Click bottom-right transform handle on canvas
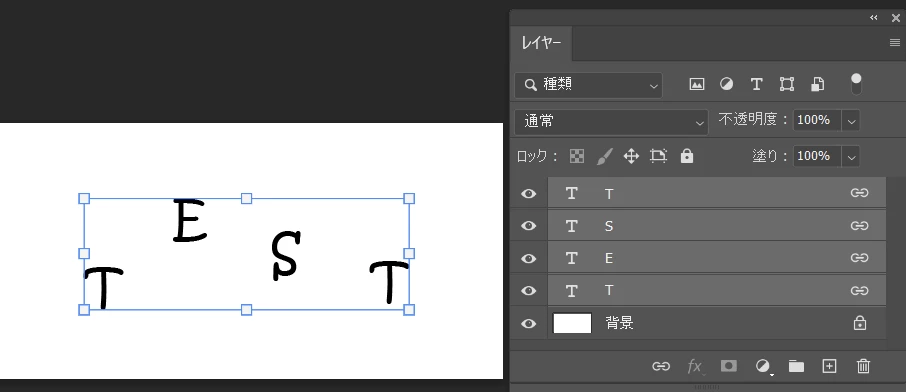 point(409,310)
